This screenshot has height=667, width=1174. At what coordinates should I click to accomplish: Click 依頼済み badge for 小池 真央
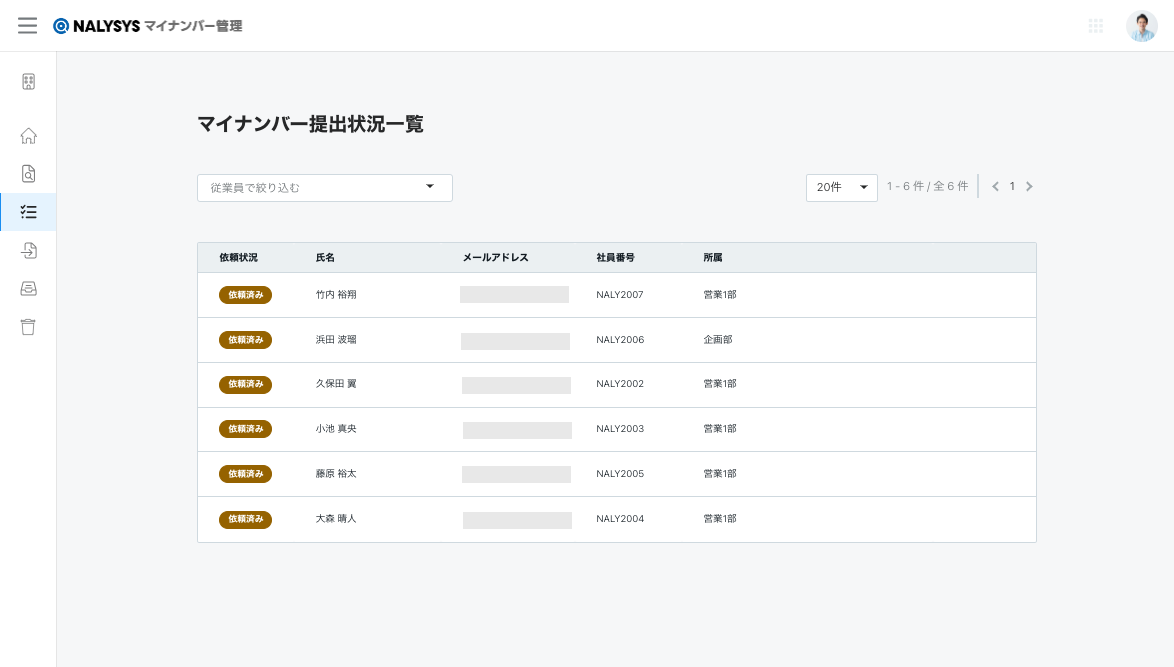[x=245, y=429]
